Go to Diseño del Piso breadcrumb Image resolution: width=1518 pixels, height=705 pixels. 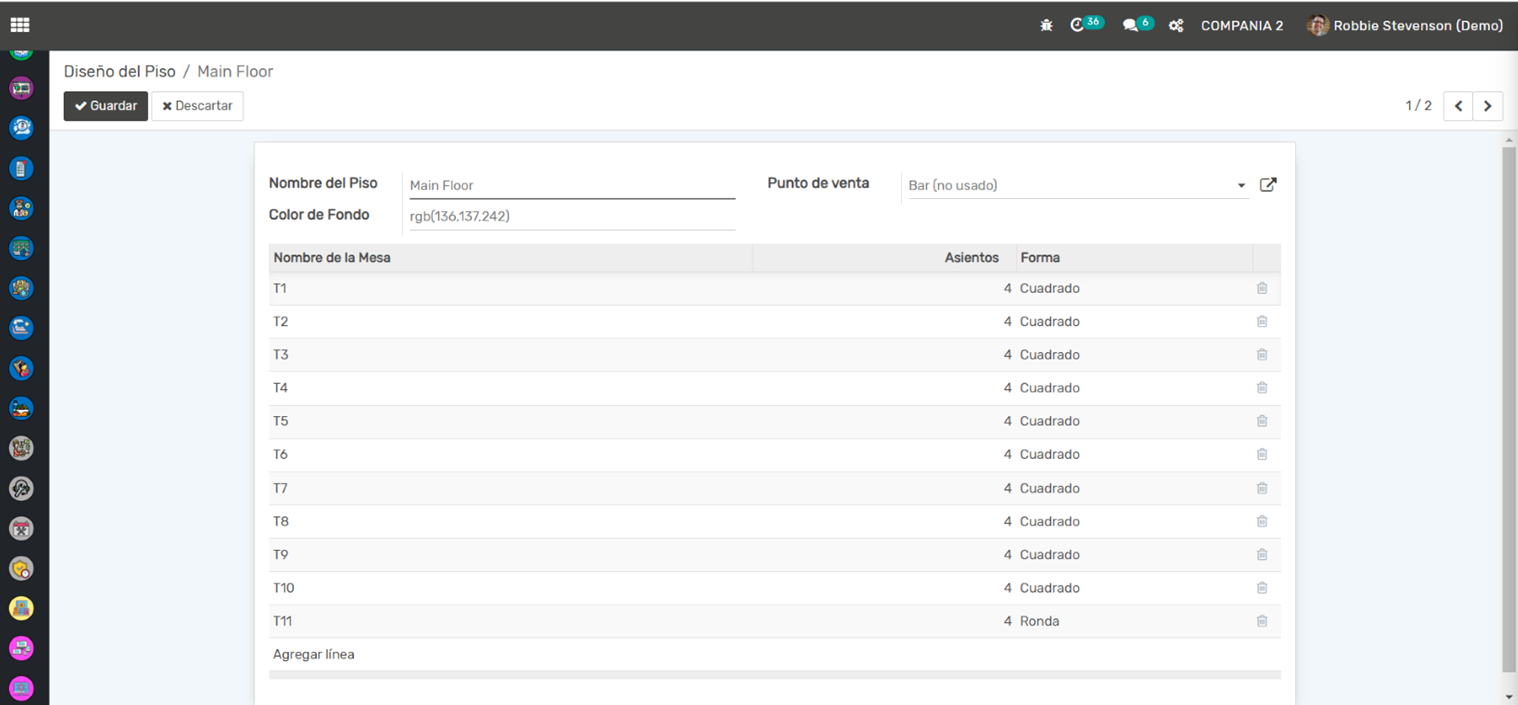point(119,72)
